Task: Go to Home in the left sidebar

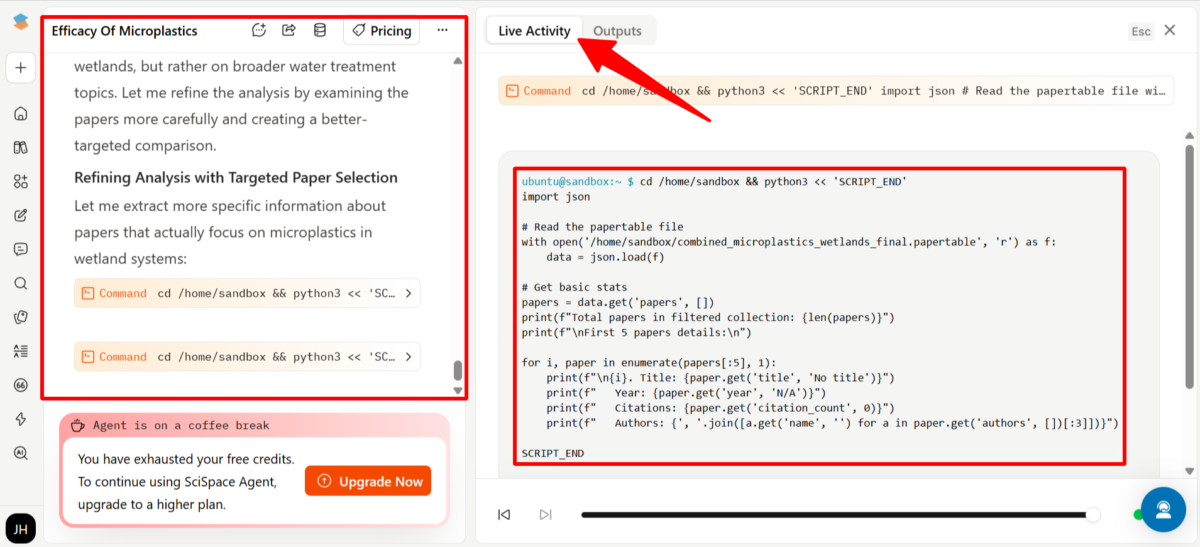Action: 21,113
